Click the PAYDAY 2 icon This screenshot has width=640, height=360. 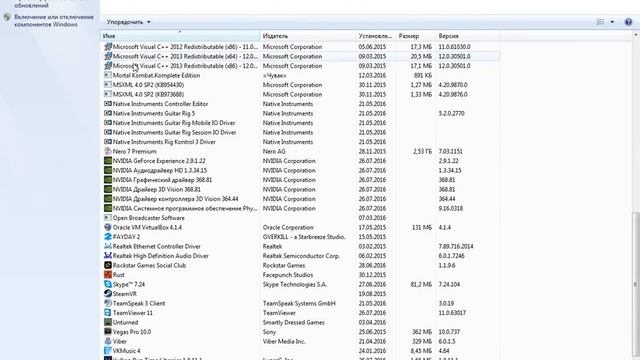pos(108,237)
